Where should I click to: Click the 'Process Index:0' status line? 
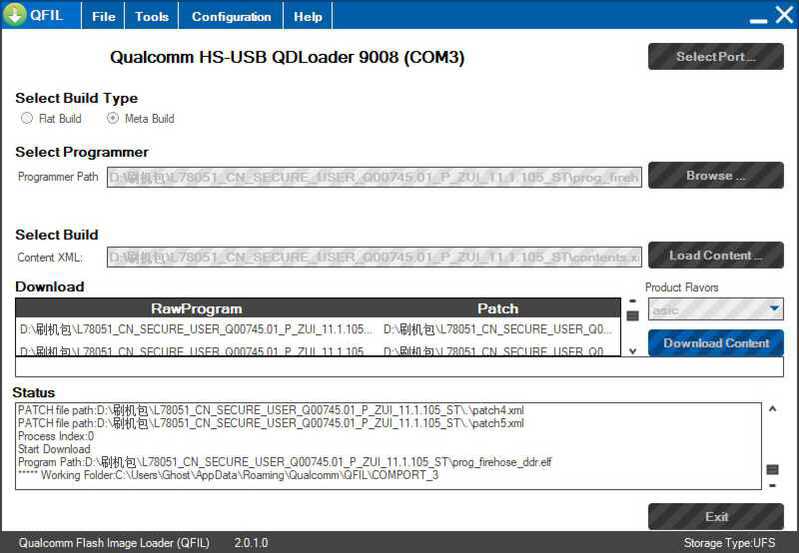pos(56,436)
